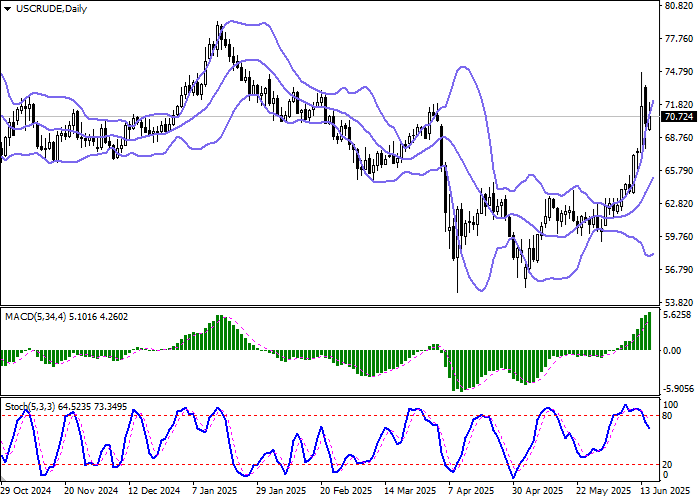
Task: Click the MACD 0.00 axis level label
Action: [x=674, y=350]
